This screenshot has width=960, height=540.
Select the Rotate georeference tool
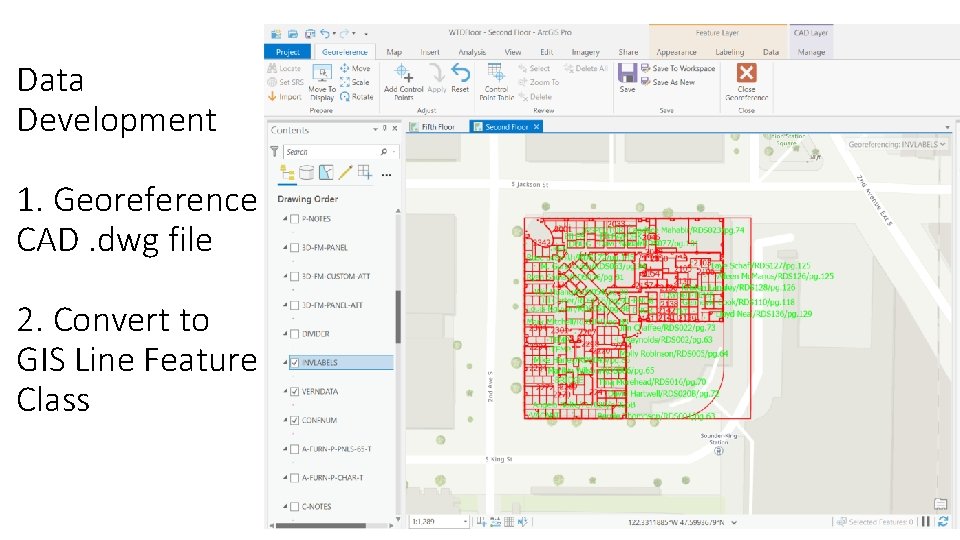[x=356, y=97]
